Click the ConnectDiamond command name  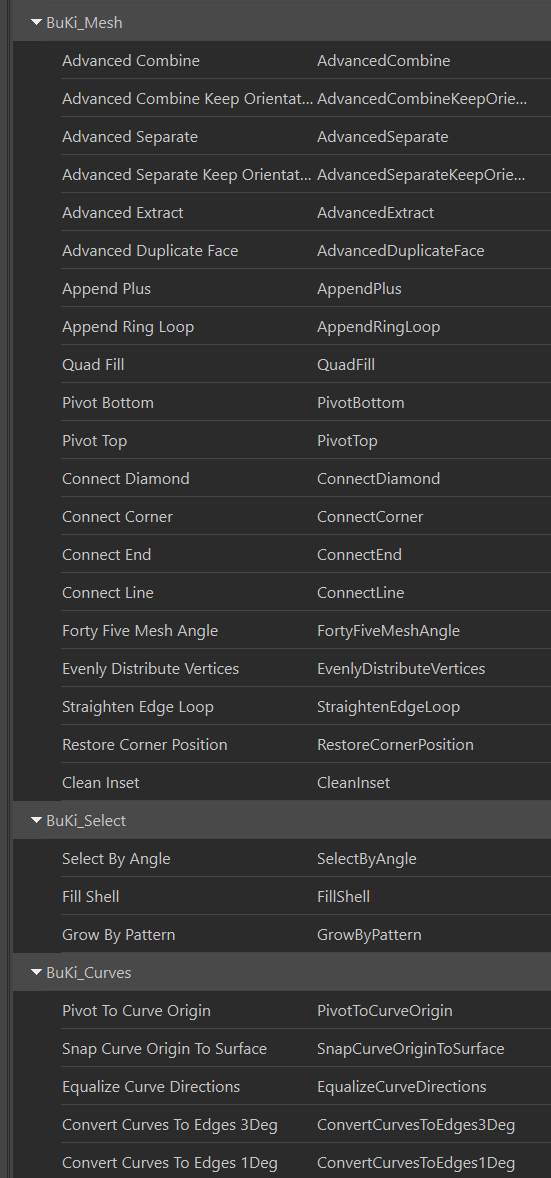point(379,479)
